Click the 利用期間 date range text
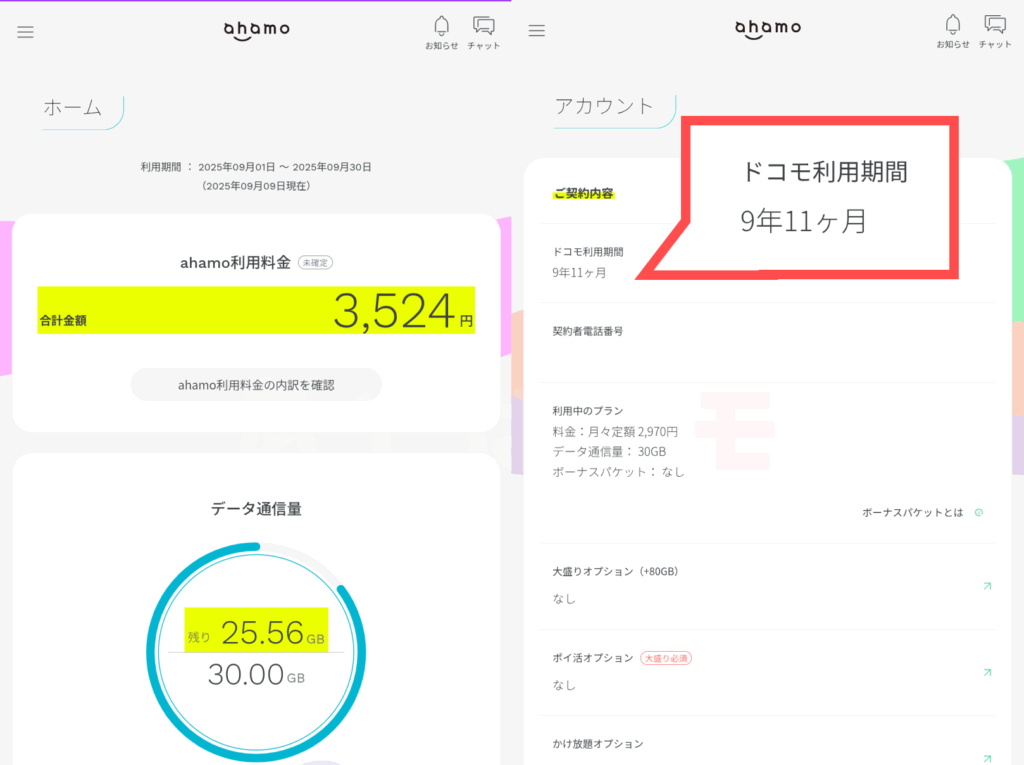Screen dimensions: 1024x765 click(256, 167)
